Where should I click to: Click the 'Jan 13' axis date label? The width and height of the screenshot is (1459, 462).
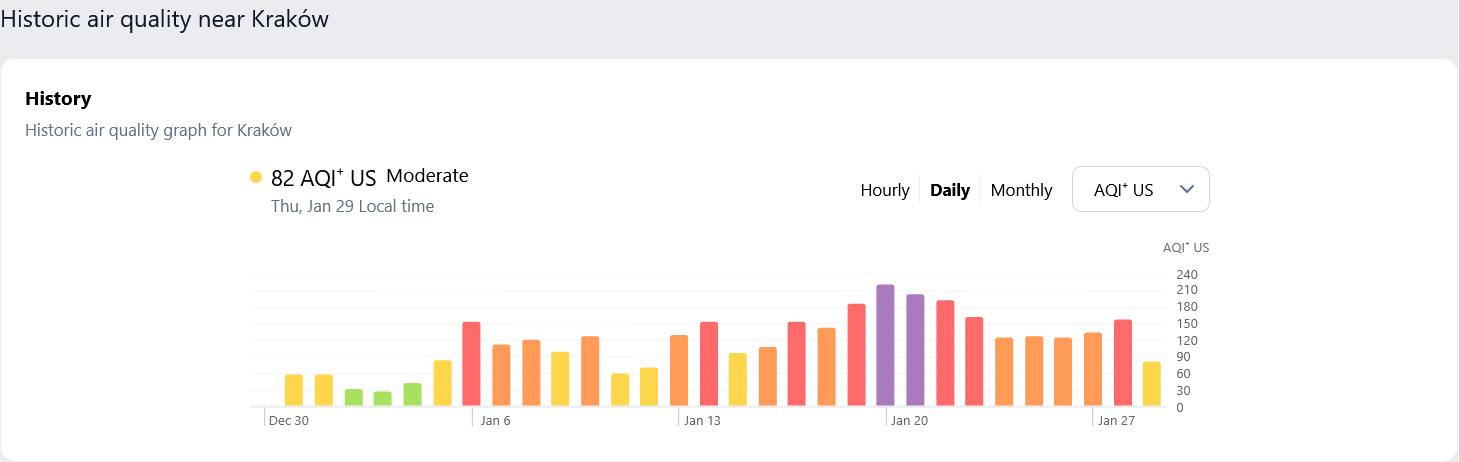click(x=702, y=421)
